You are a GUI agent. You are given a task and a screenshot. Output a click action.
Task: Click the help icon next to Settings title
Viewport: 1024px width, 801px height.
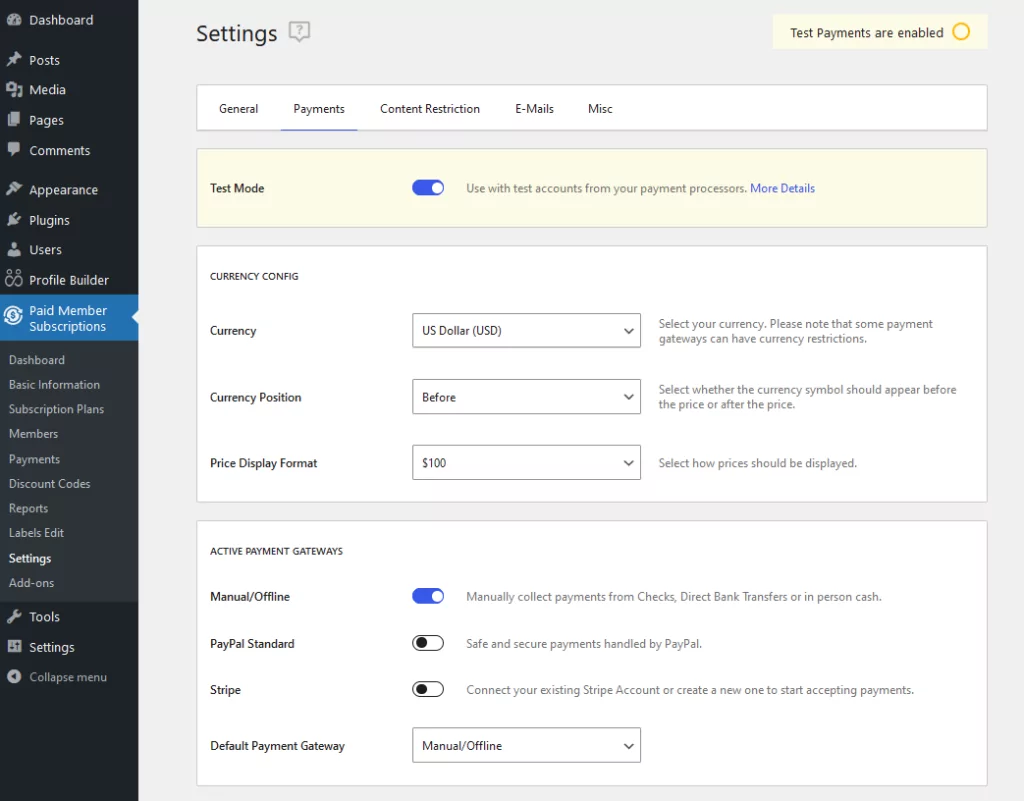[299, 31]
